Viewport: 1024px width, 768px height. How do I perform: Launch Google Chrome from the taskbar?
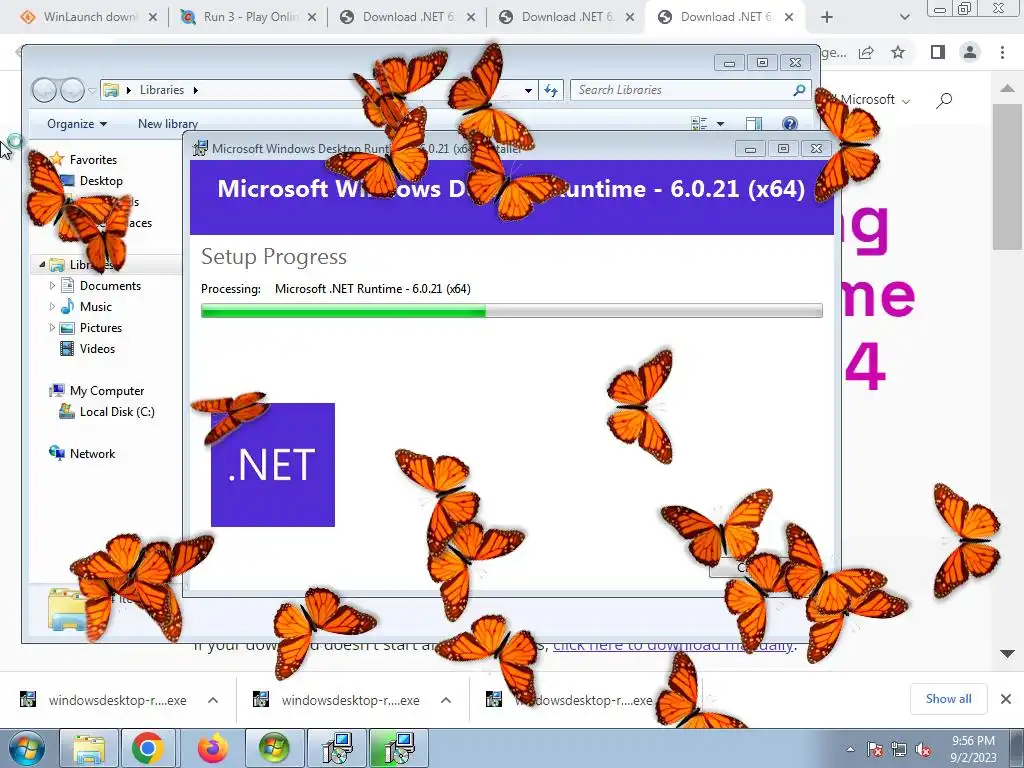tap(148, 748)
